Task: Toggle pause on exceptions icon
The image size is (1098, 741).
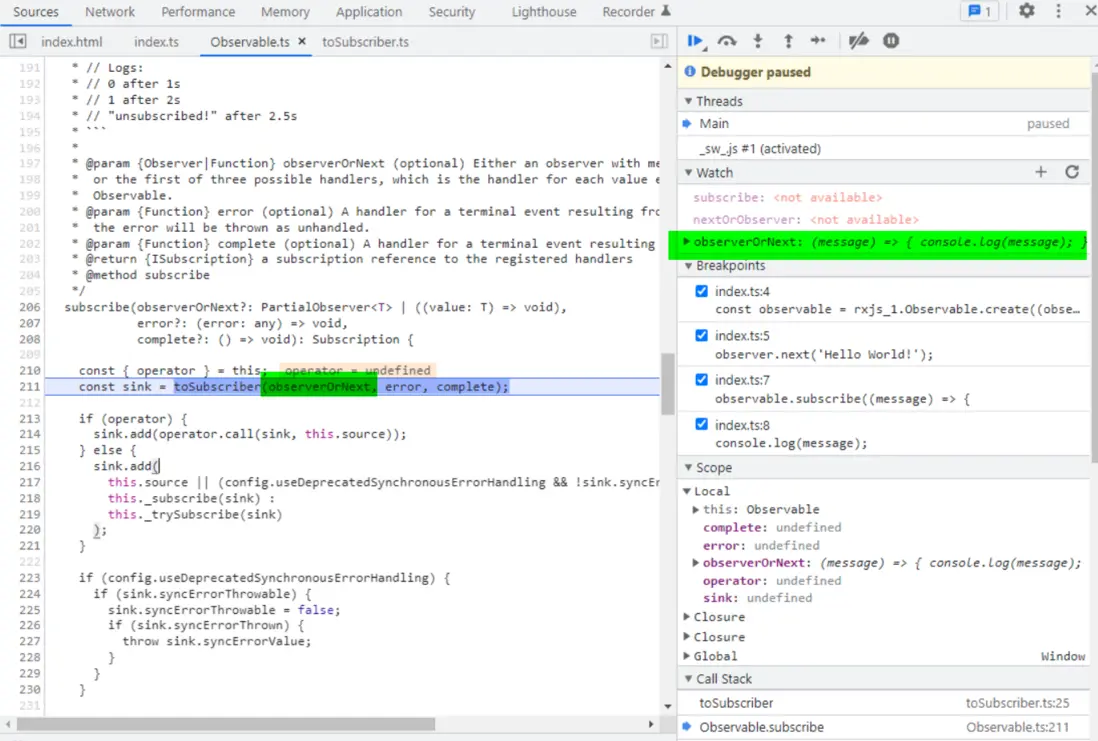Action: pyautogui.click(x=891, y=41)
